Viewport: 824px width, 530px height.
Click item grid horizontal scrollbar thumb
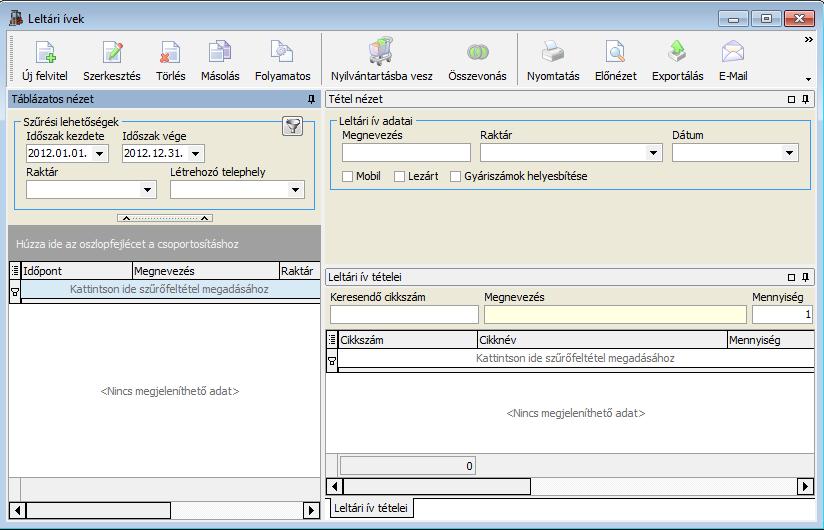tap(437, 486)
